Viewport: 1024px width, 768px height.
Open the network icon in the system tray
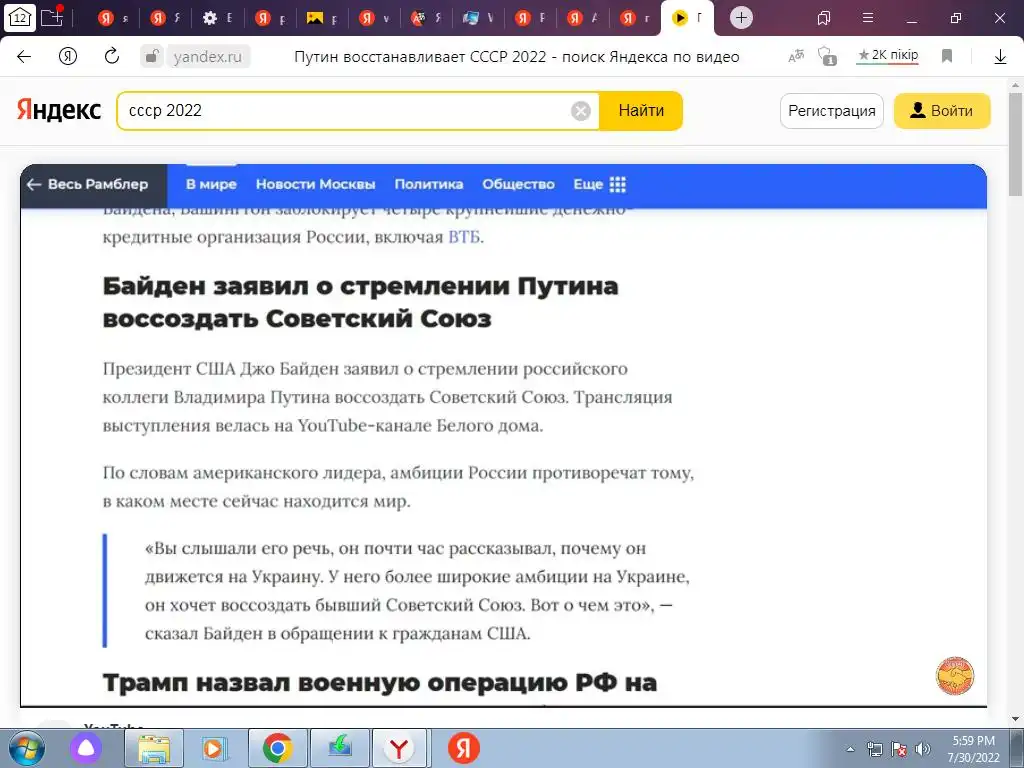(x=874, y=749)
